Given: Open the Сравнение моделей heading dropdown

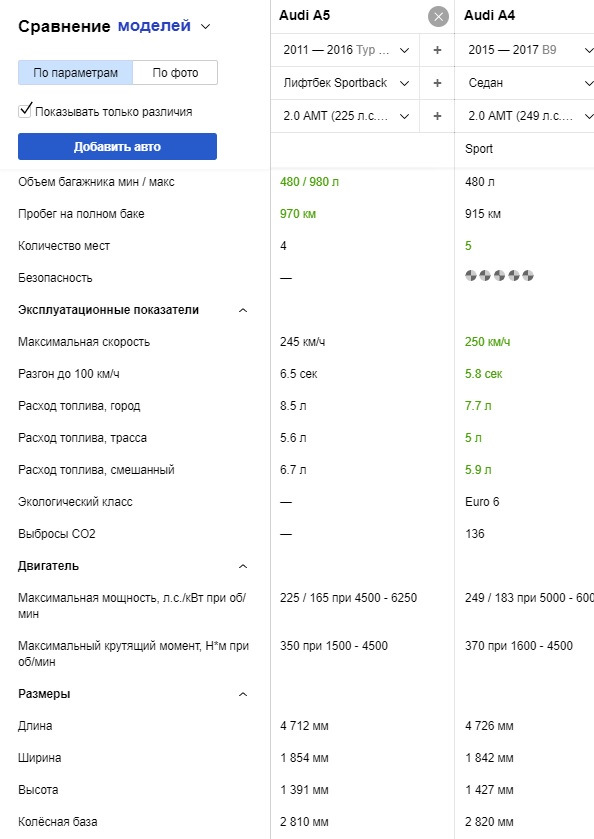Looking at the screenshot, I should pyautogui.click(x=205, y=26).
